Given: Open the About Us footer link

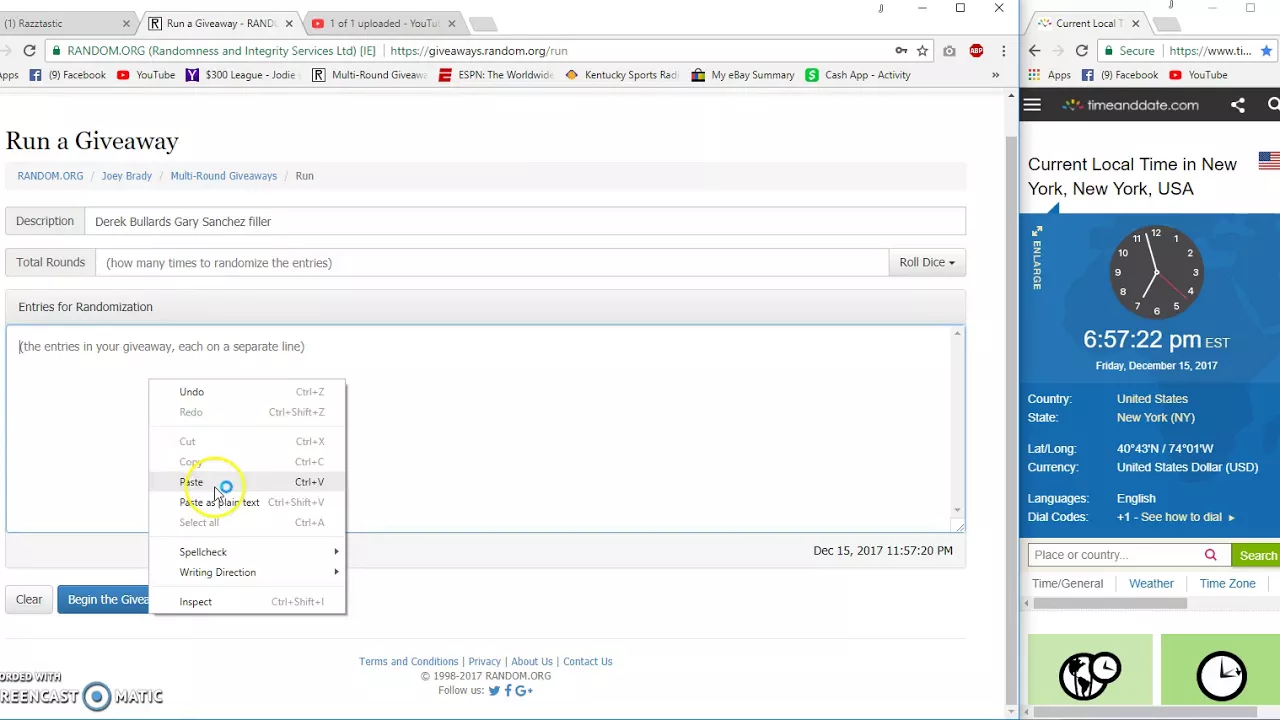Looking at the screenshot, I should point(531,662).
